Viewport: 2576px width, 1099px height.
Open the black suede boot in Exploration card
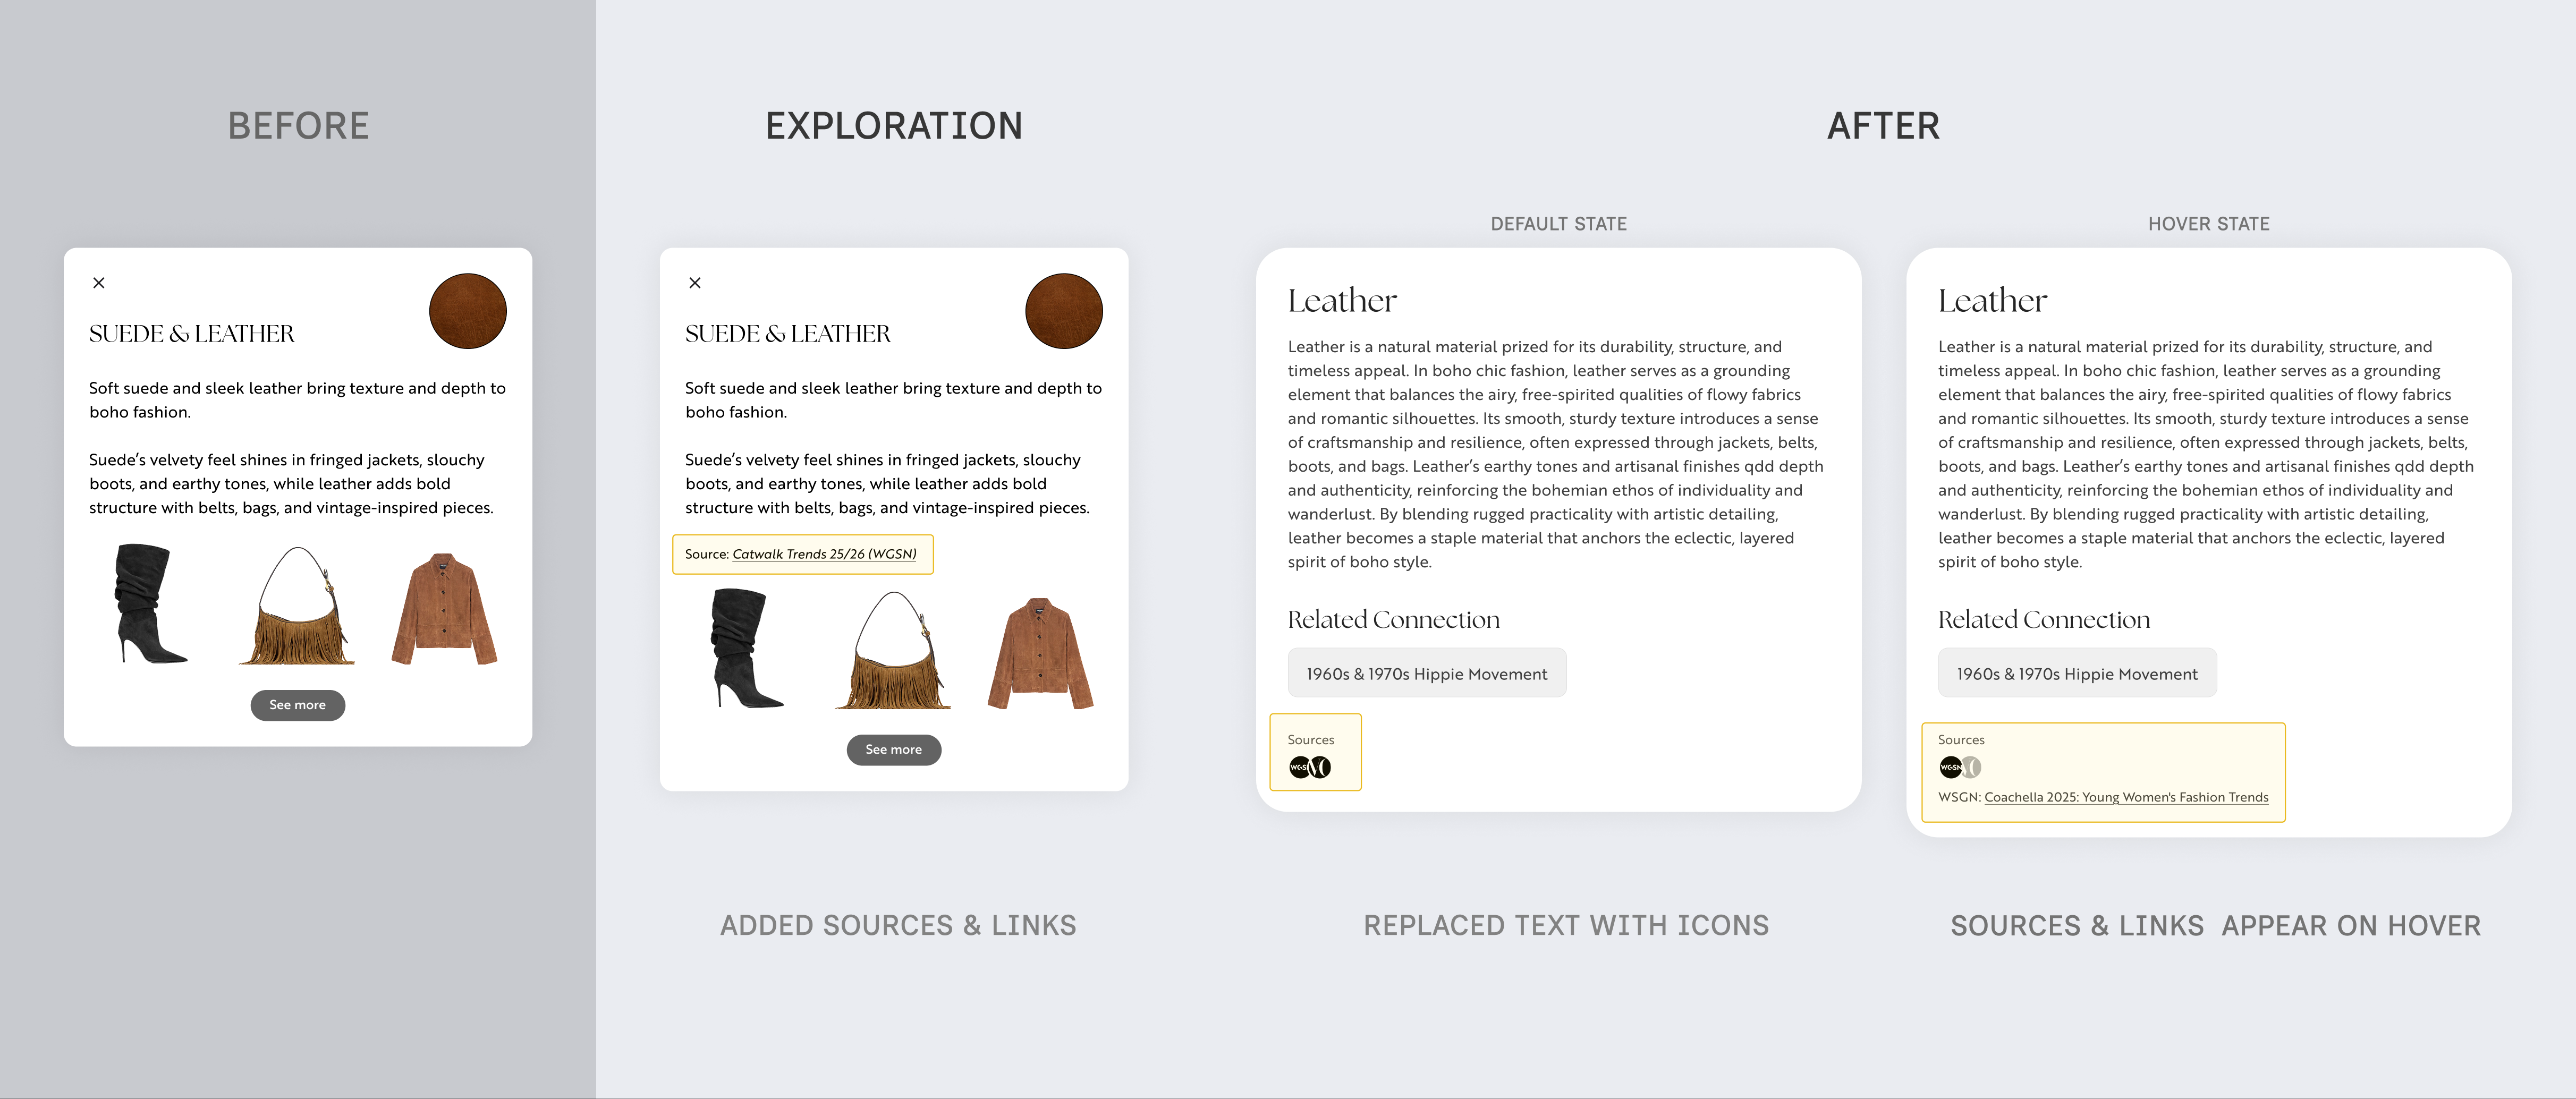(746, 648)
